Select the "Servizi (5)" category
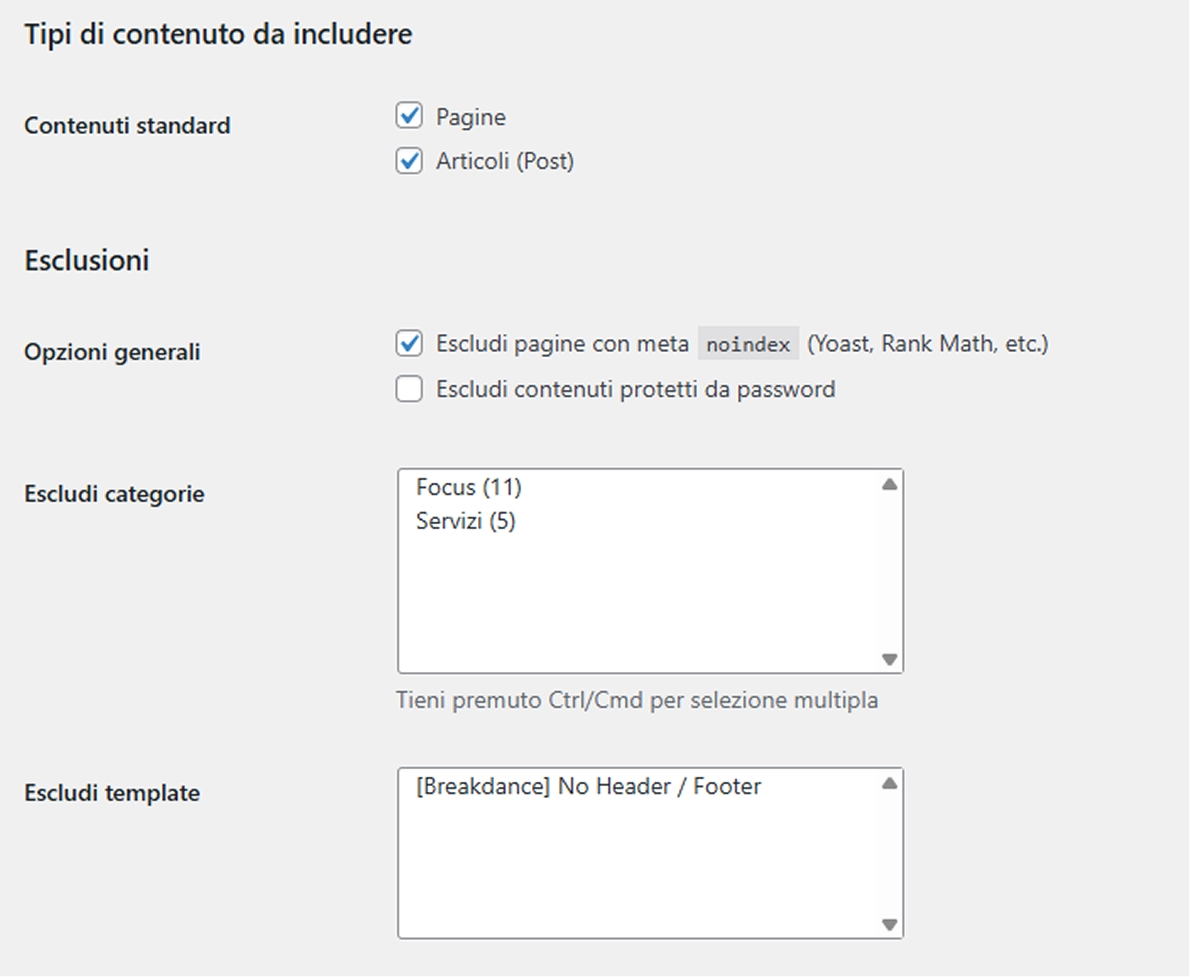 [x=464, y=520]
